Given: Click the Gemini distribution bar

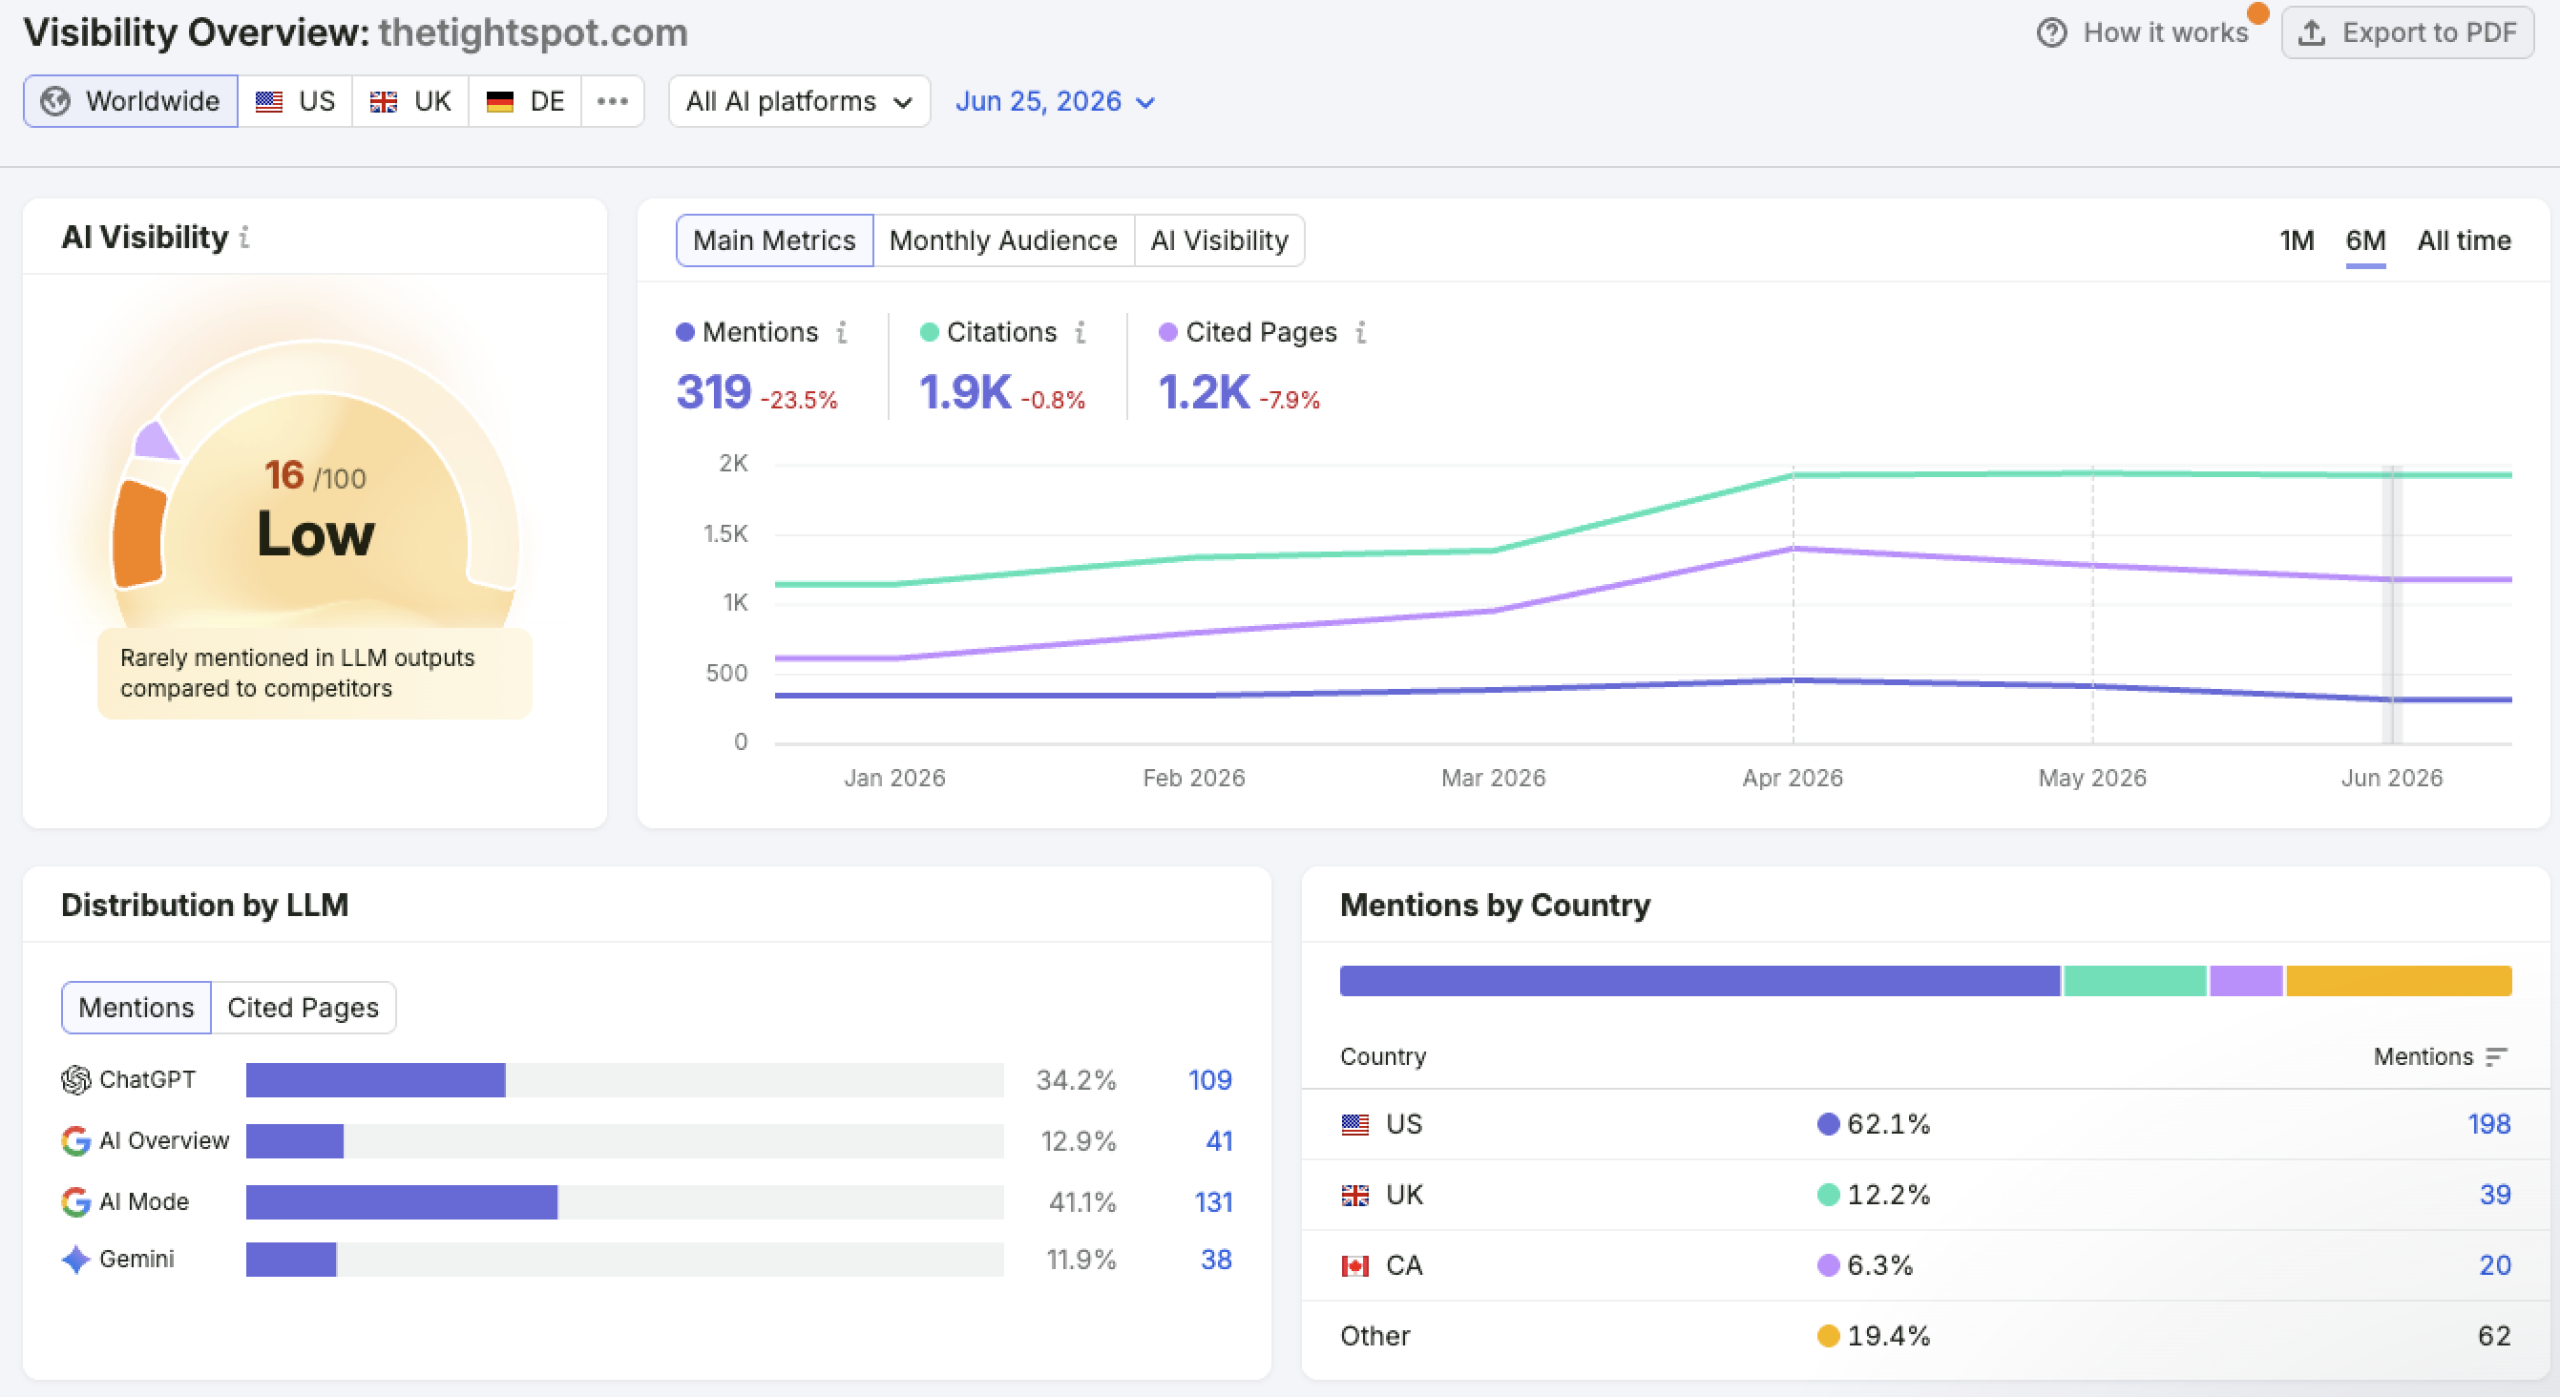Looking at the screenshot, I should (625, 1260).
